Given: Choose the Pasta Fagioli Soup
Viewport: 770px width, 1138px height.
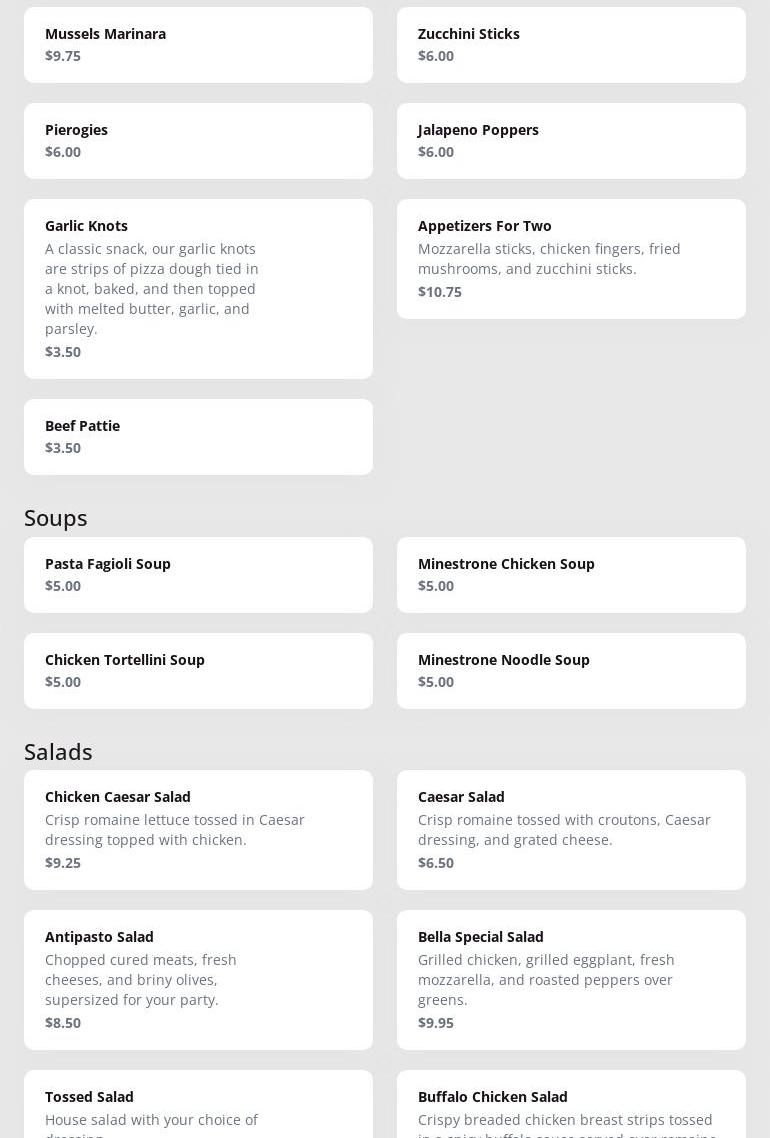Looking at the screenshot, I should [x=198, y=575].
